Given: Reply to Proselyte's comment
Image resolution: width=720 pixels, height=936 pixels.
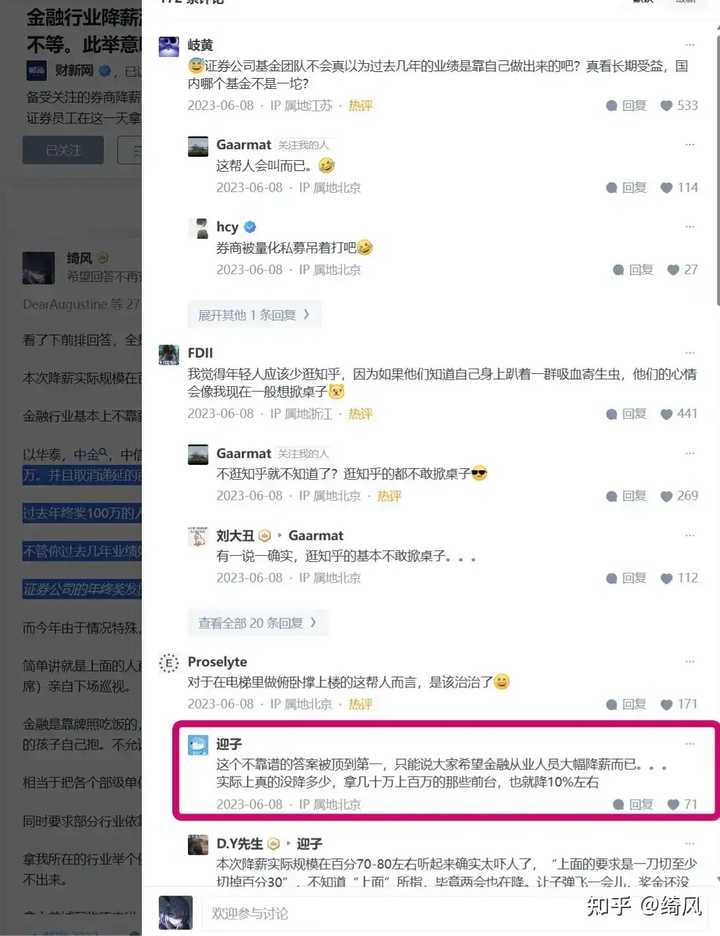Looking at the screenshot, I should click(x=626, y=704).
